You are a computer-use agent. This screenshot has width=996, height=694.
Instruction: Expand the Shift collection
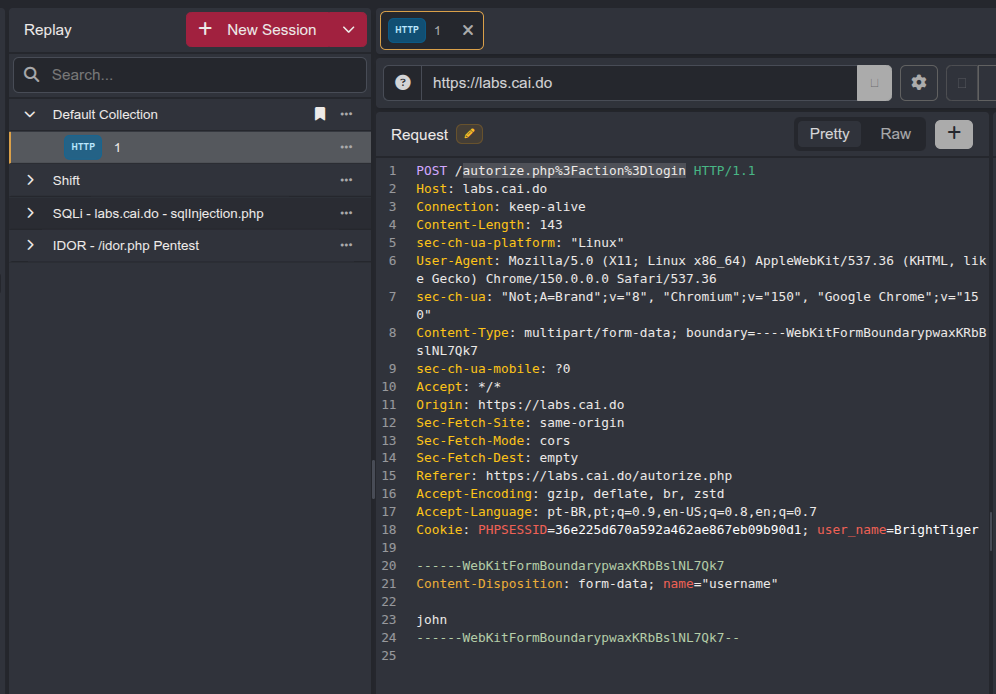point(30,180)
